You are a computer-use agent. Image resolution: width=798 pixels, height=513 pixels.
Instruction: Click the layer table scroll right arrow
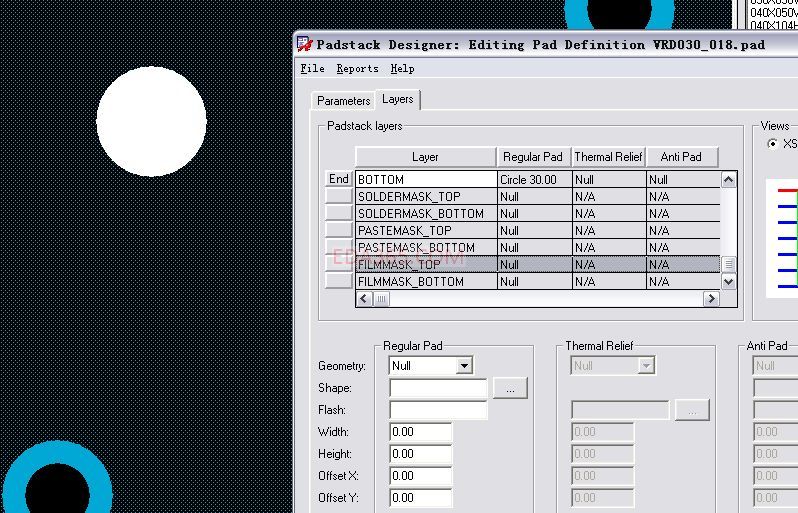(x=711, y=299)
